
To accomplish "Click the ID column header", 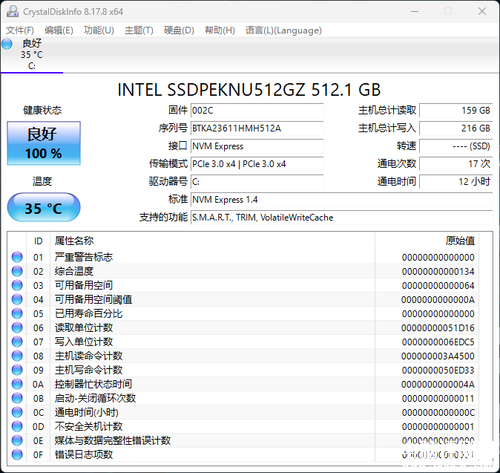I will tap(38, 241).
